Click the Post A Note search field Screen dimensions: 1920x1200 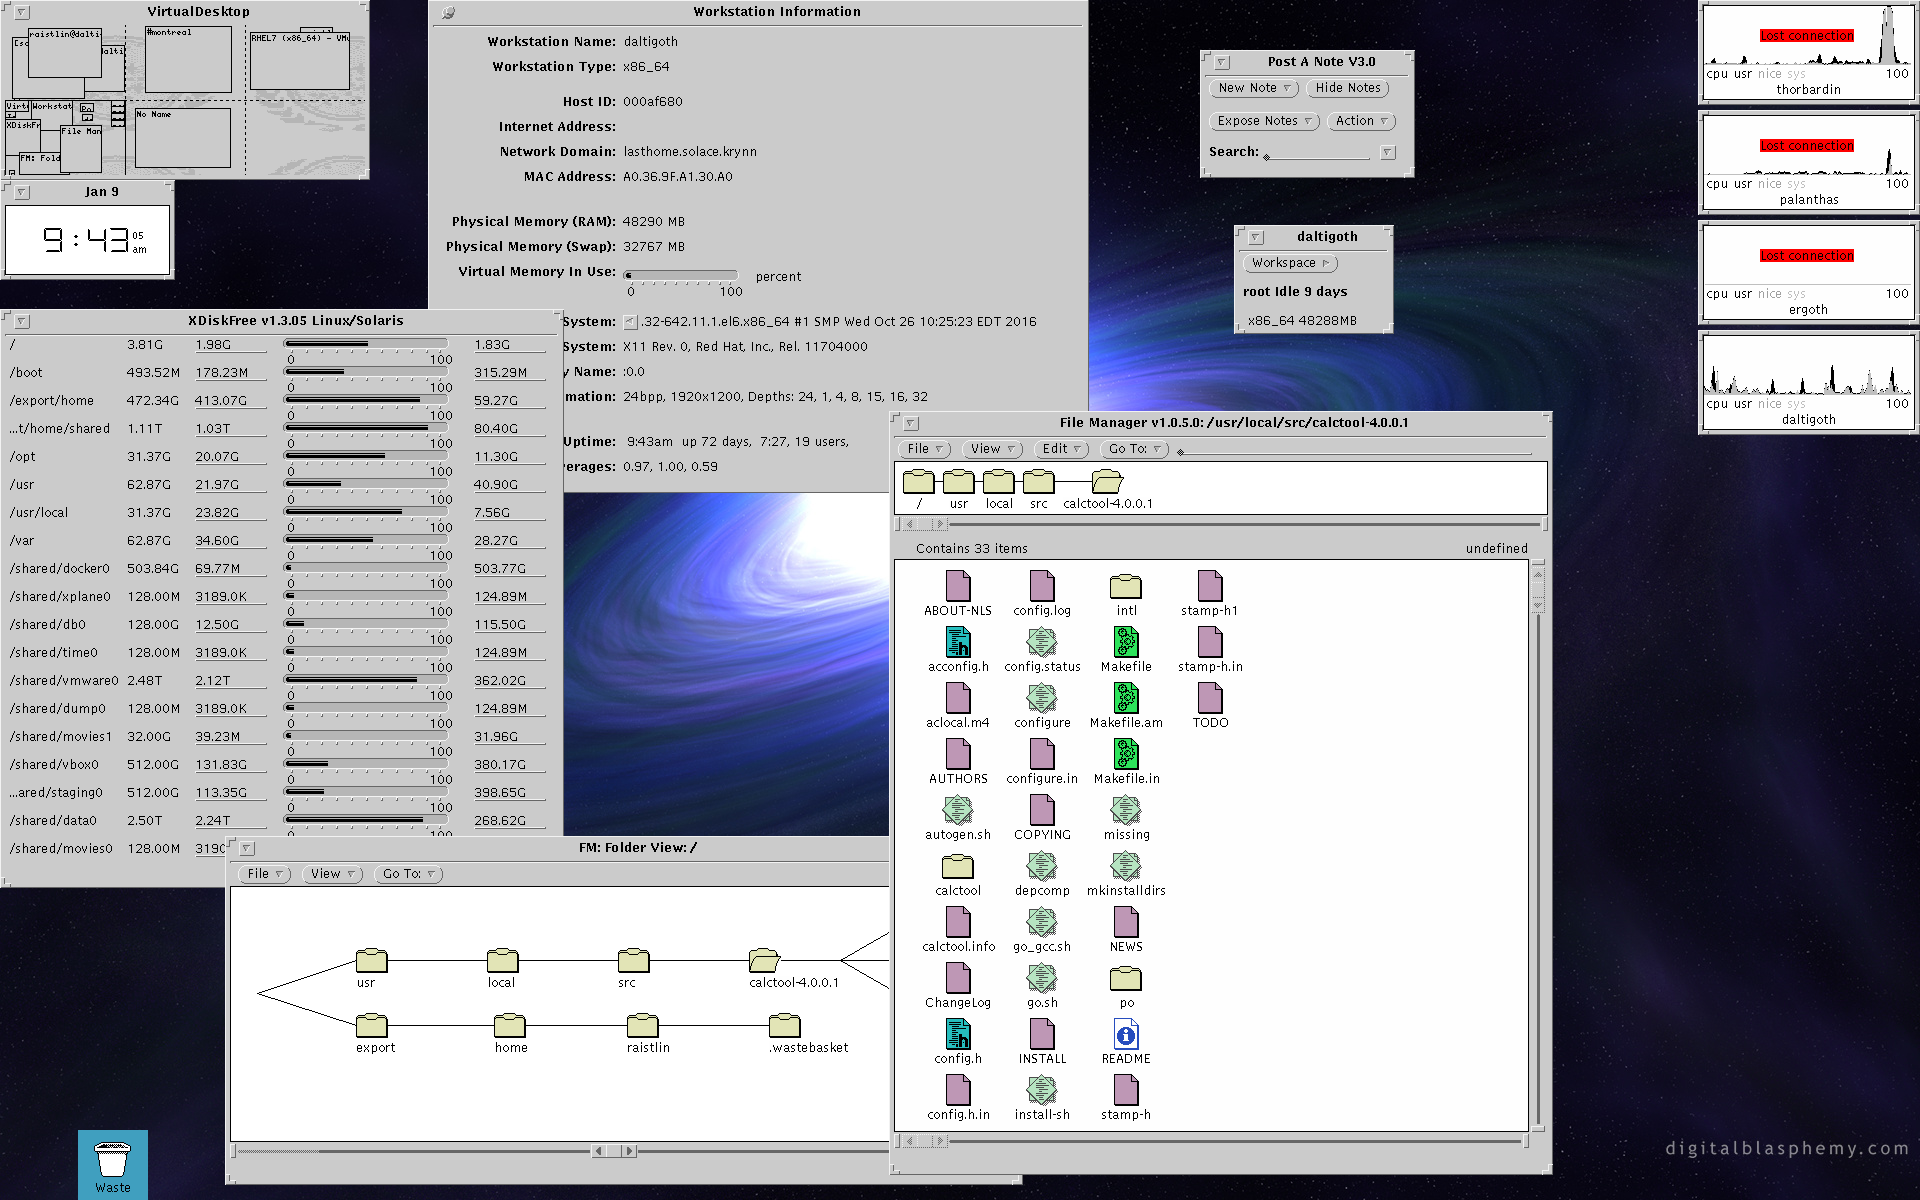pyautogui.click(x=1317, y=154)
